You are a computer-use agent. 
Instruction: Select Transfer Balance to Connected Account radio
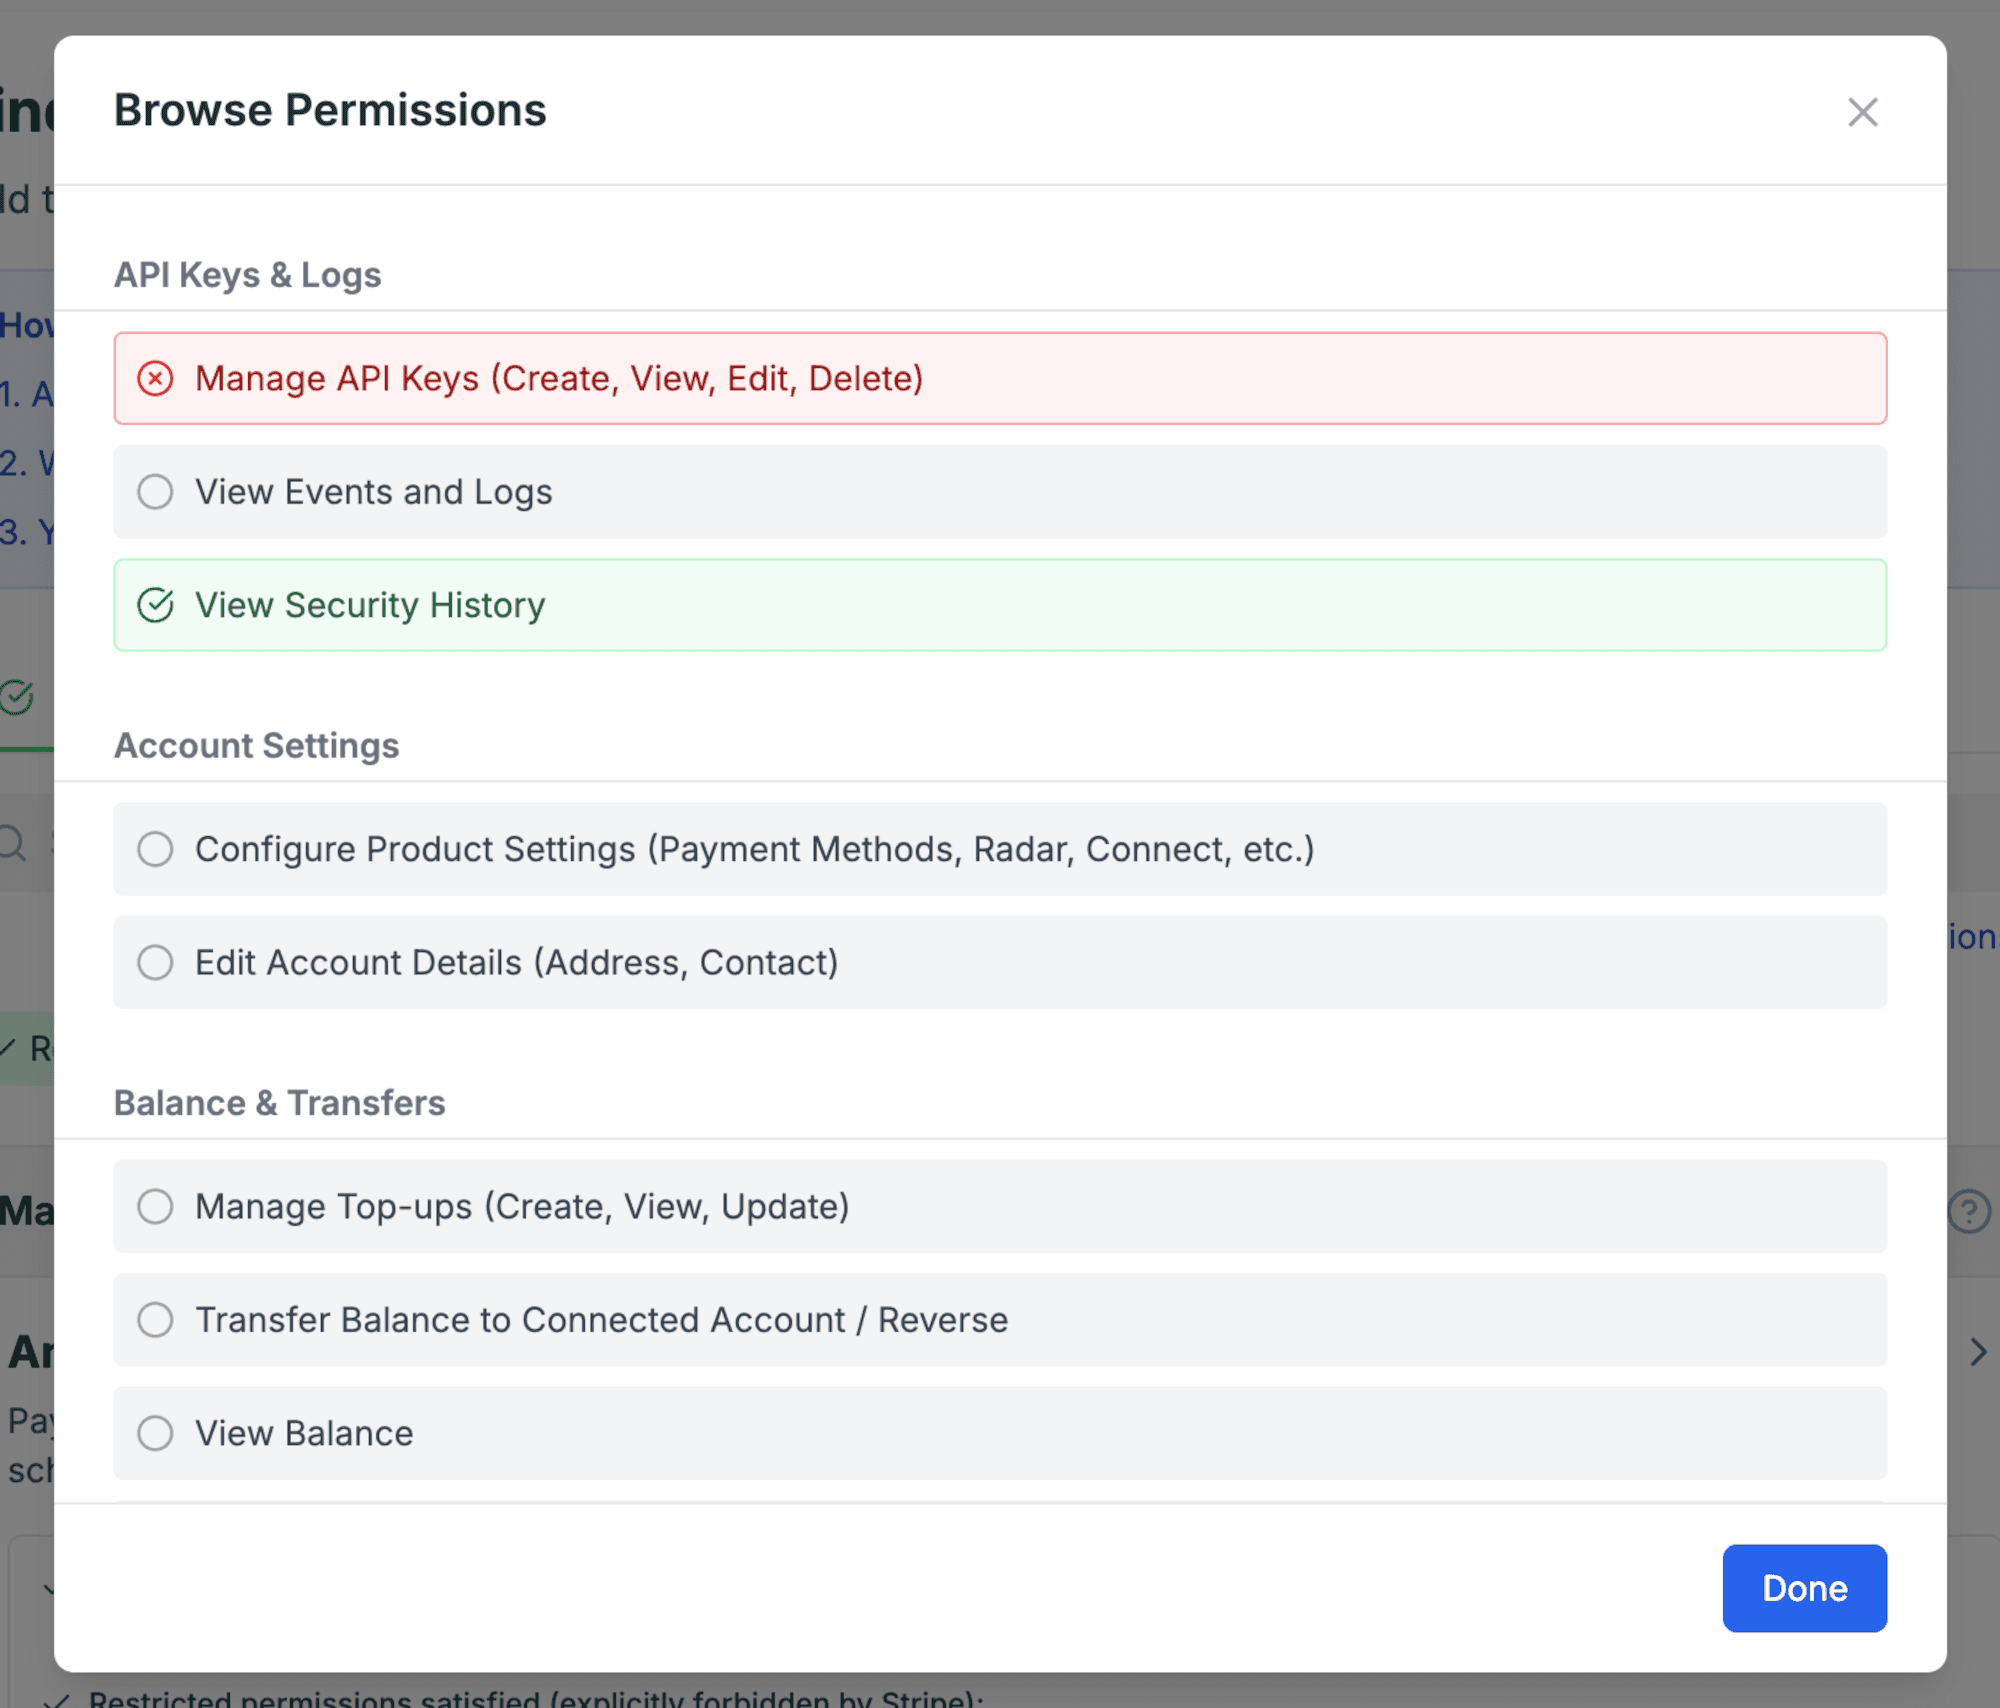(x=155, y=1320)
